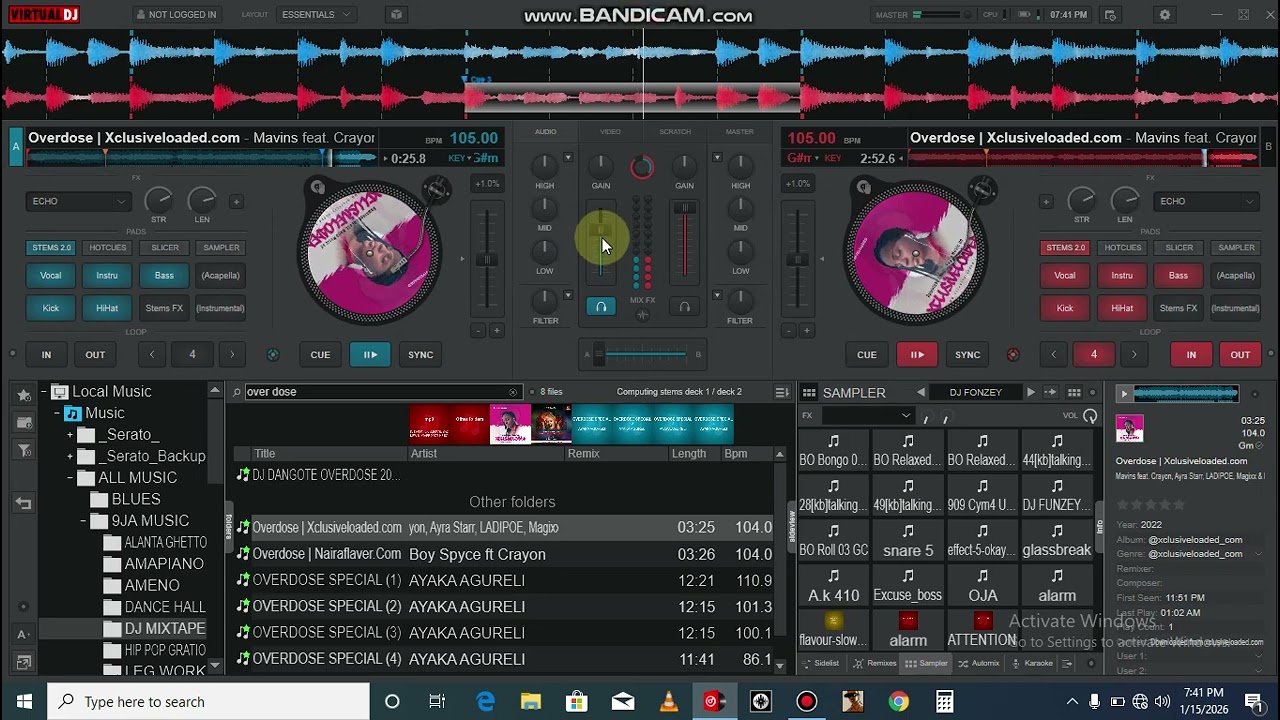Click the browser options icon next to 'Computing stems'
The image size is (1280, 720).
782,392
